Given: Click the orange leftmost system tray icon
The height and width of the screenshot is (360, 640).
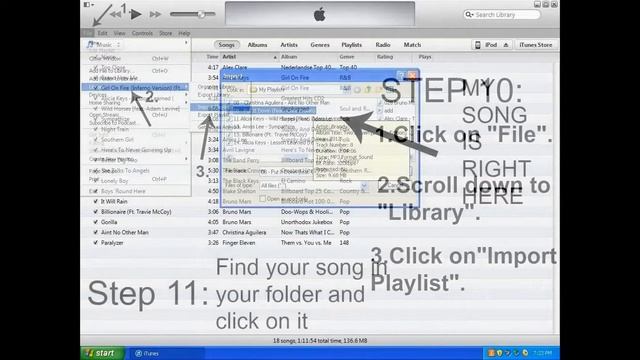Looking at the screenshot, I should (x=491, y=353).
